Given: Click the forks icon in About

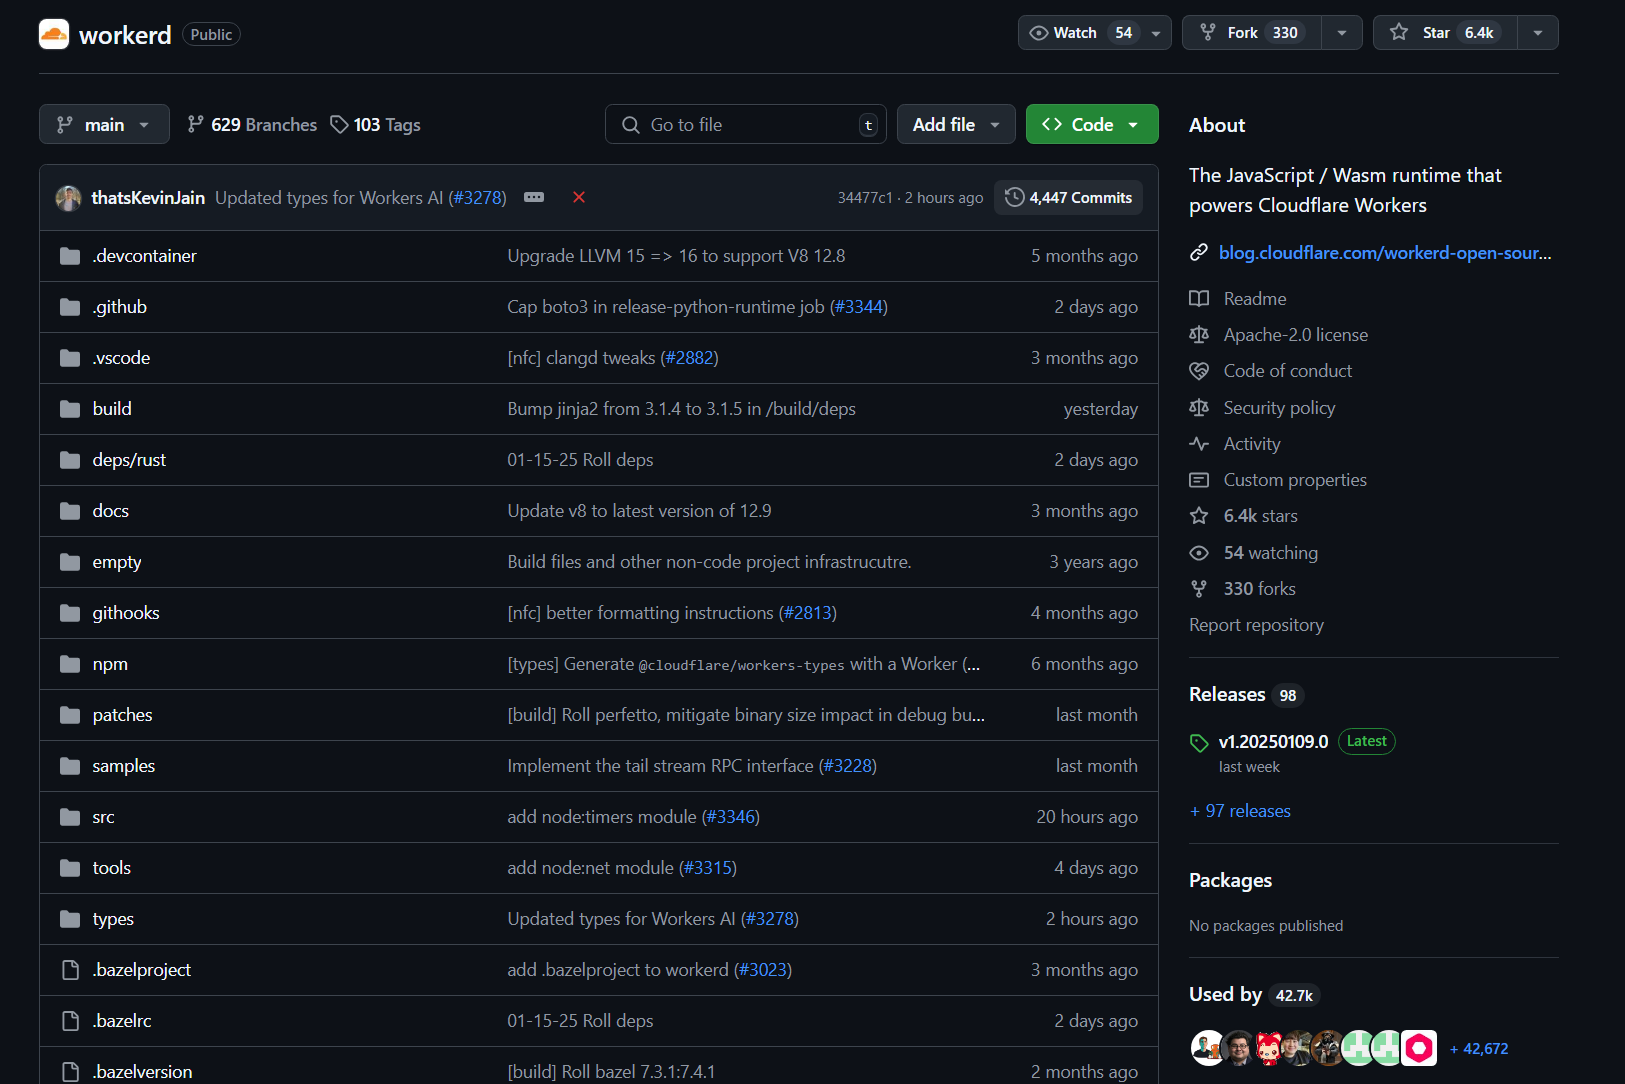Looking at the screenshot, I should 1199,589.
